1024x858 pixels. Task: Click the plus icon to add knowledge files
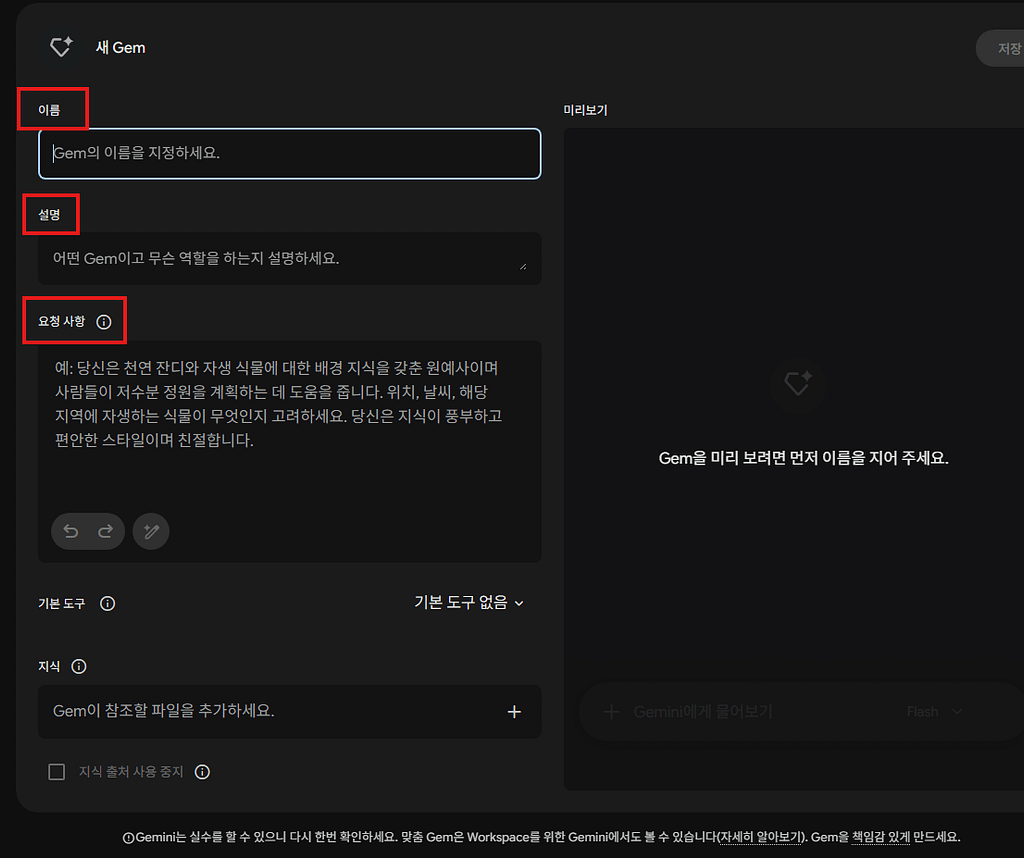coord(514,712)
